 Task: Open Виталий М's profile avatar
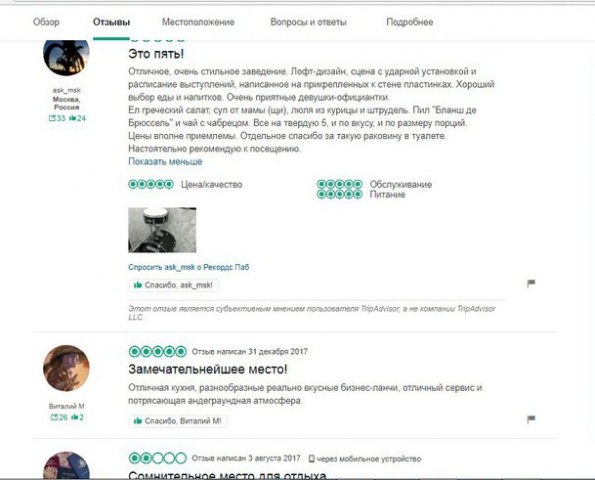pos(66,368)
